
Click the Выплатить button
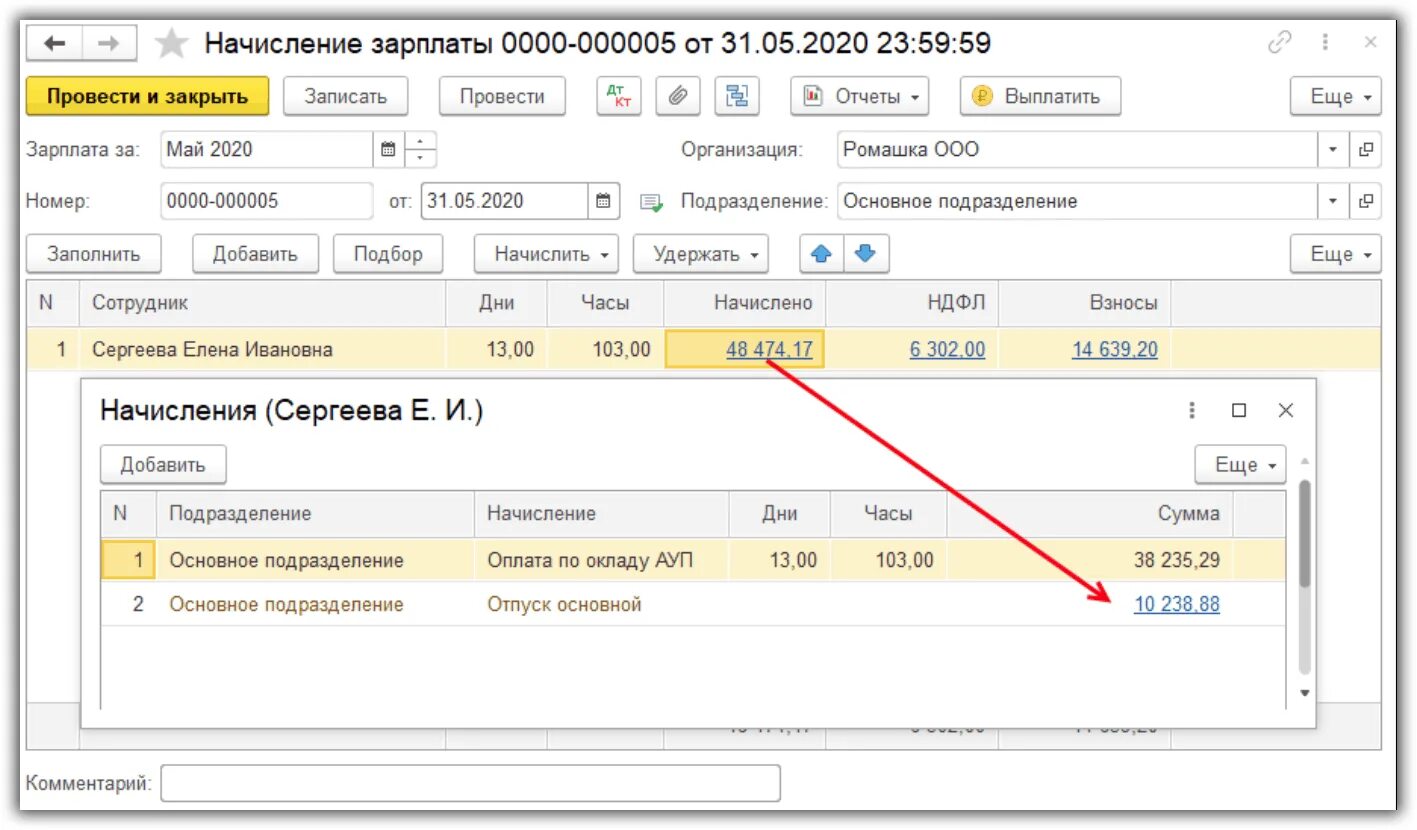click(1040, 96)
